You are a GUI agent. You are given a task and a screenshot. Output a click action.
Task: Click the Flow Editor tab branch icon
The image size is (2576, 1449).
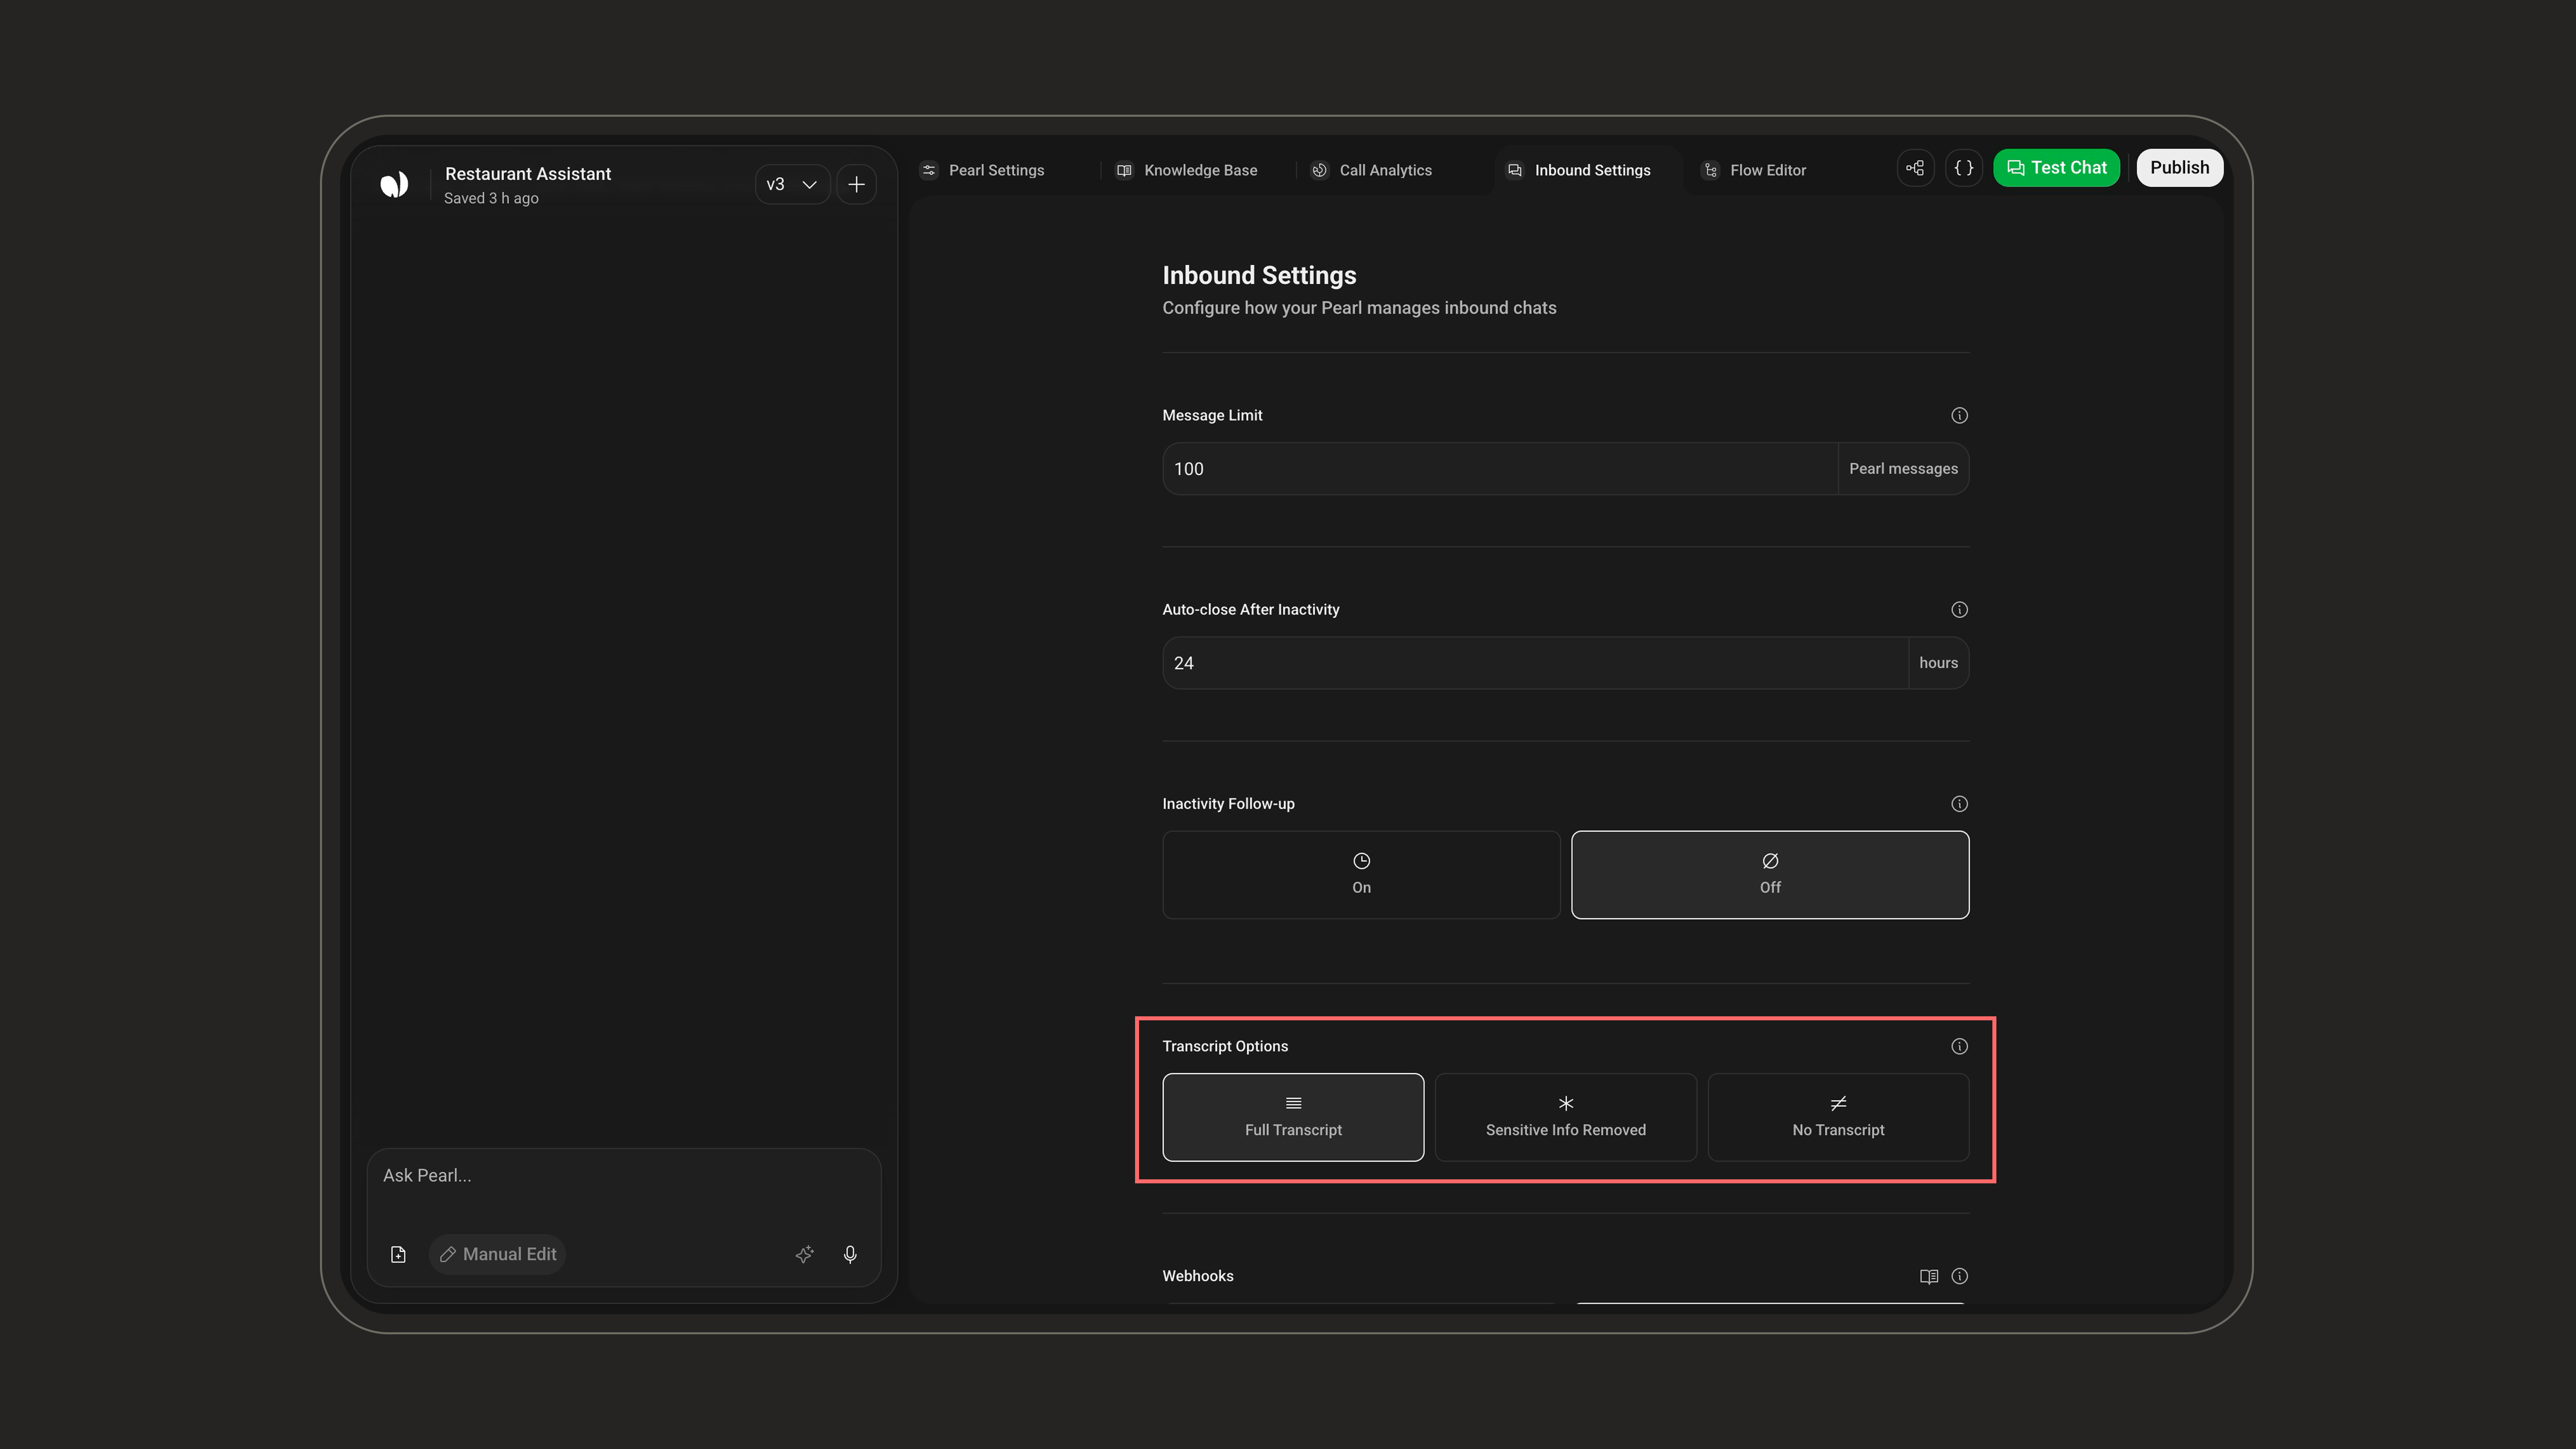[1710, 170]
